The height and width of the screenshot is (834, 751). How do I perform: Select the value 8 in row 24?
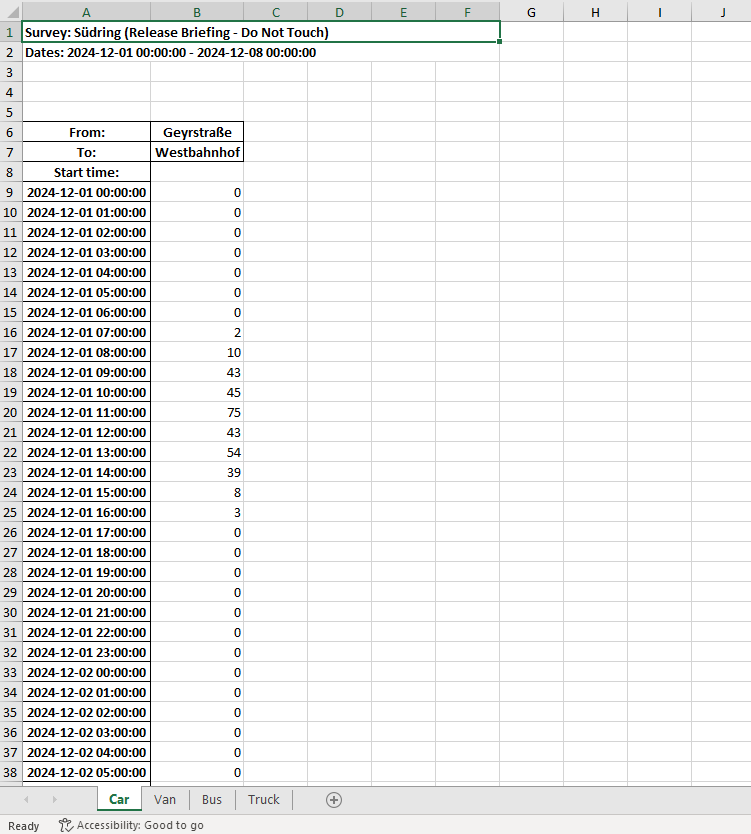pos(197,492)
